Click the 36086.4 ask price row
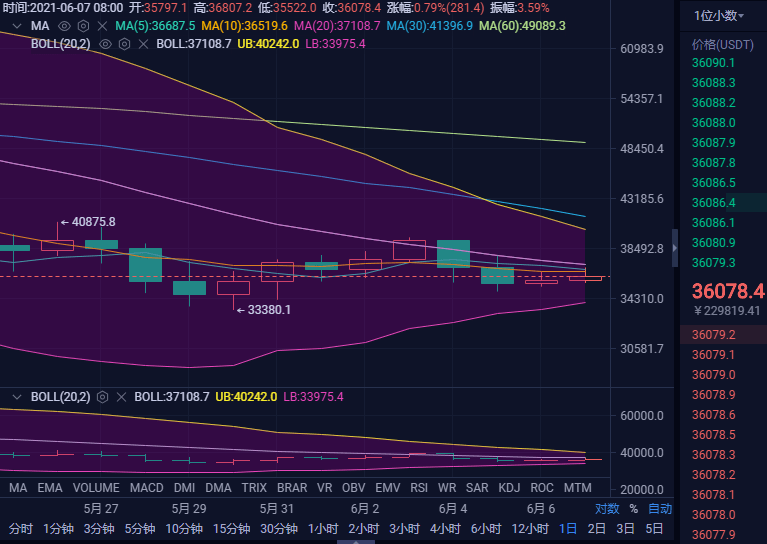Viewport: 767px width, 544px height. point(714,203)
